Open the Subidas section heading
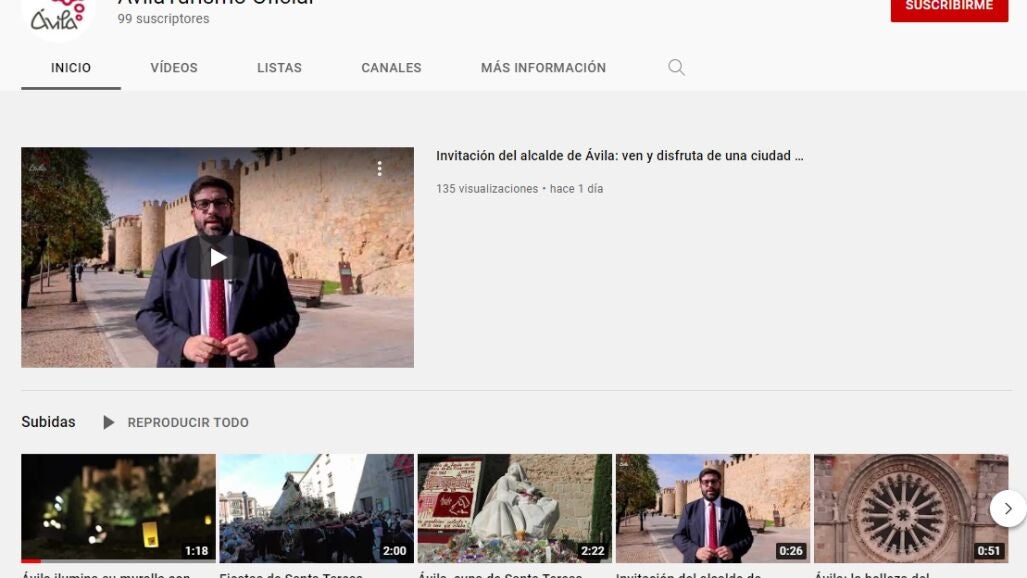 [x=48, y=422]
